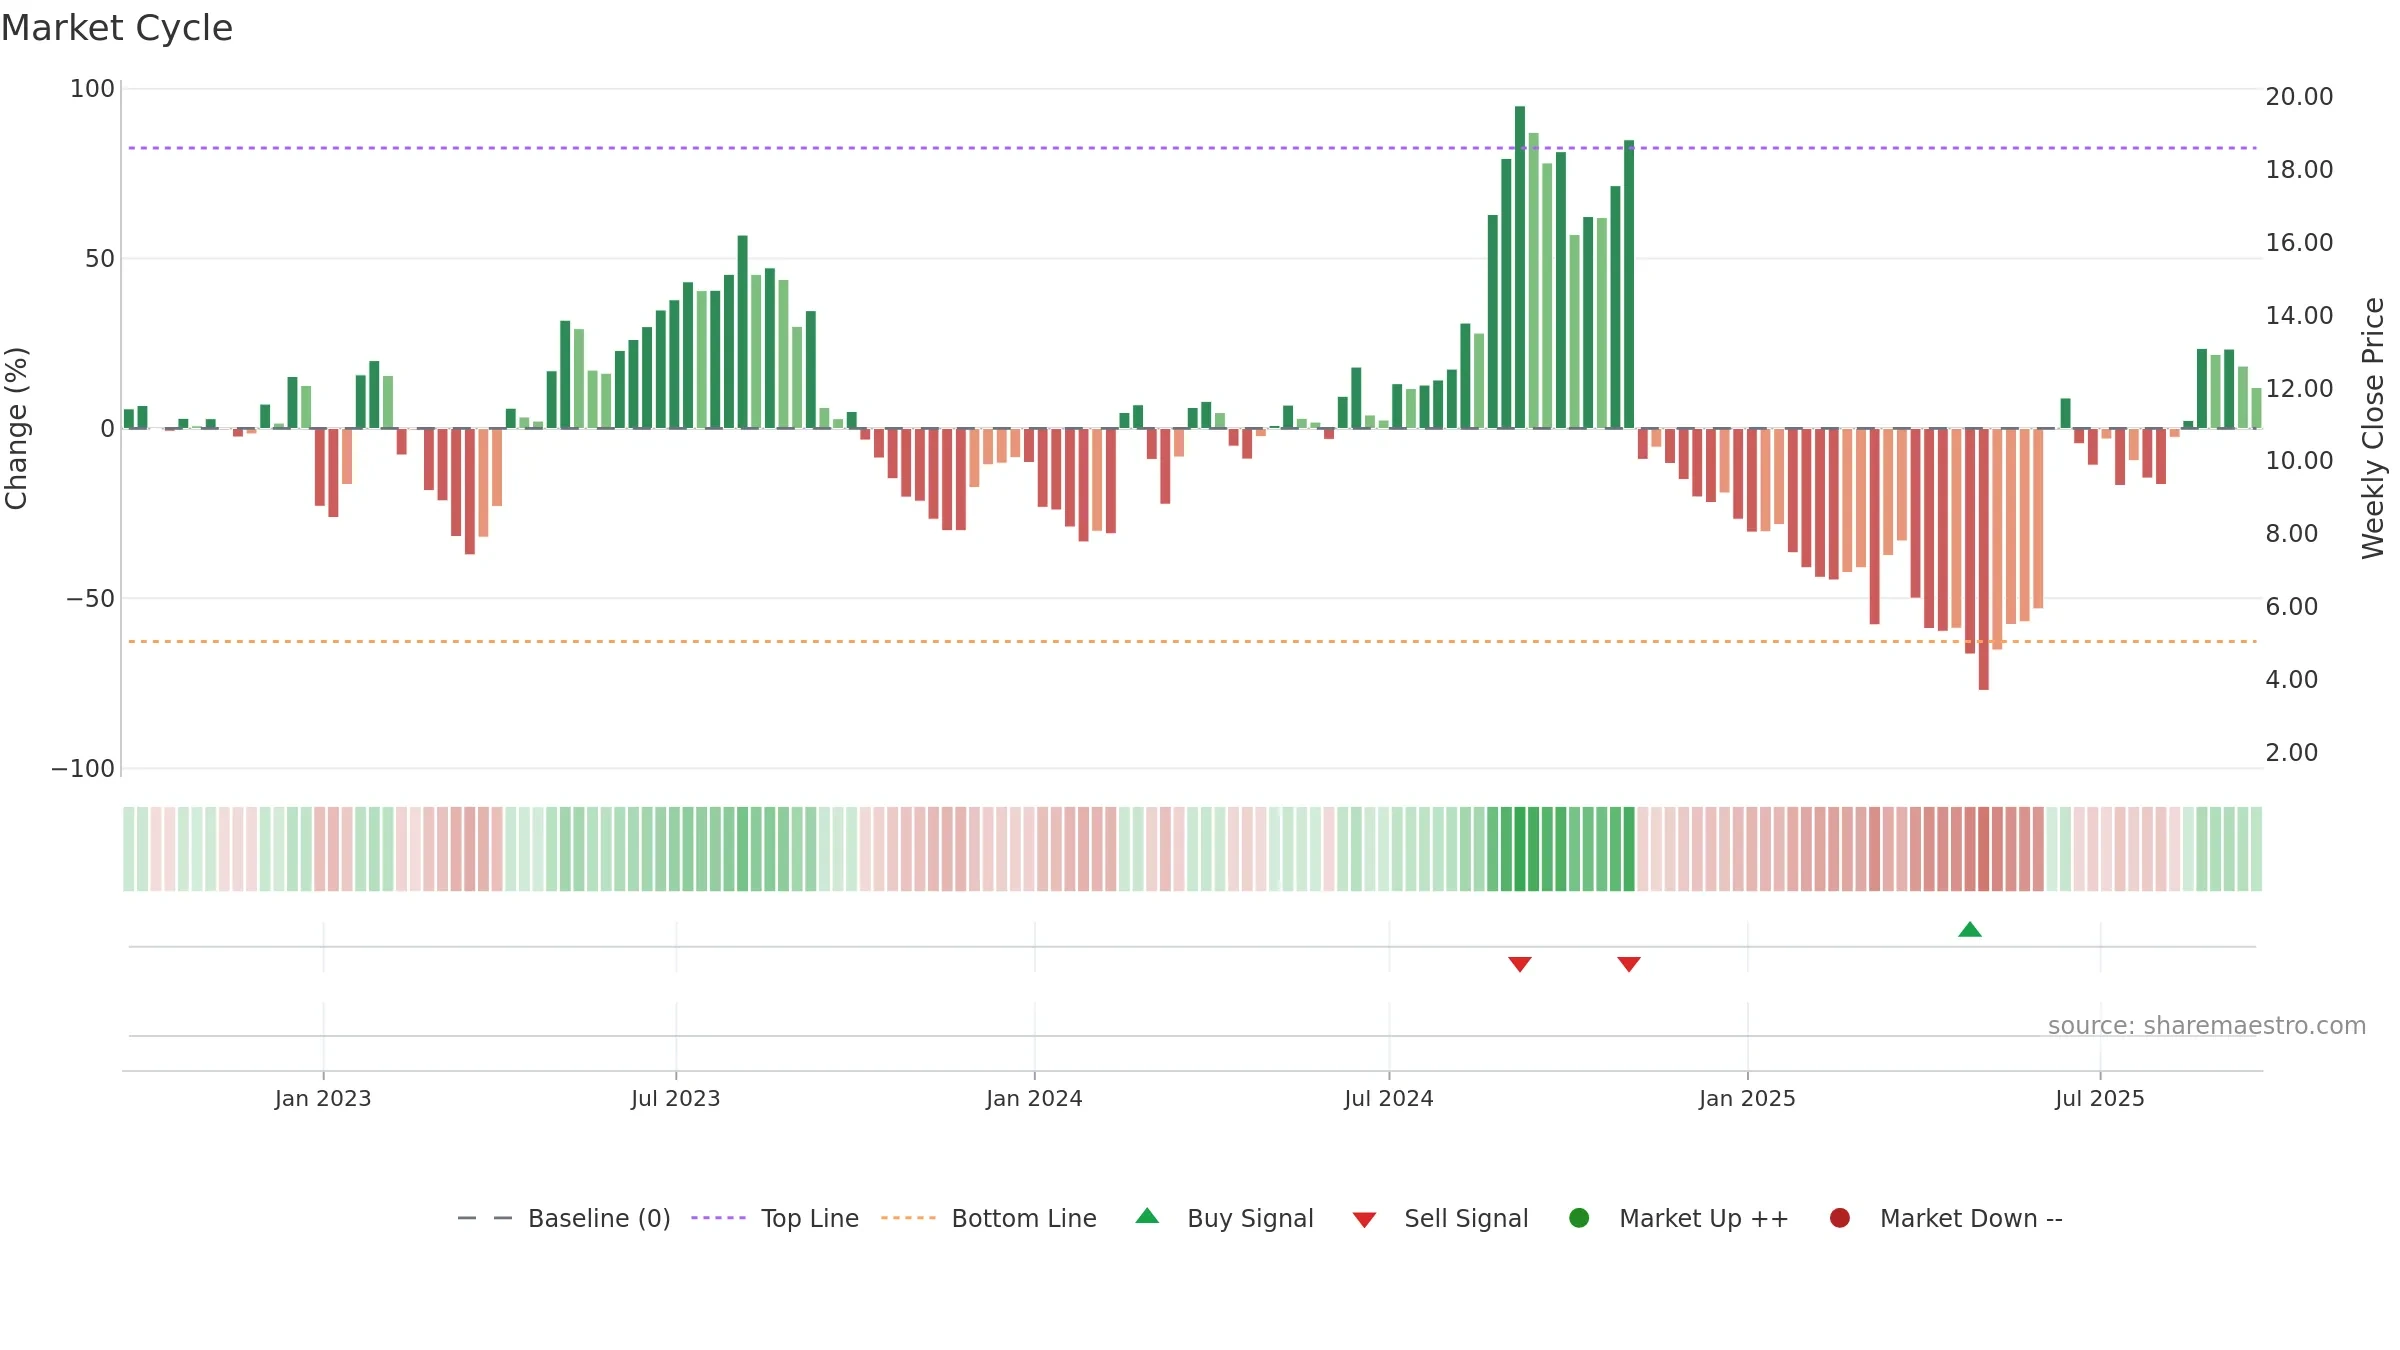Toggle Sell Signal legend entry
2400x1350 pixels.
coord(1440,1218)
